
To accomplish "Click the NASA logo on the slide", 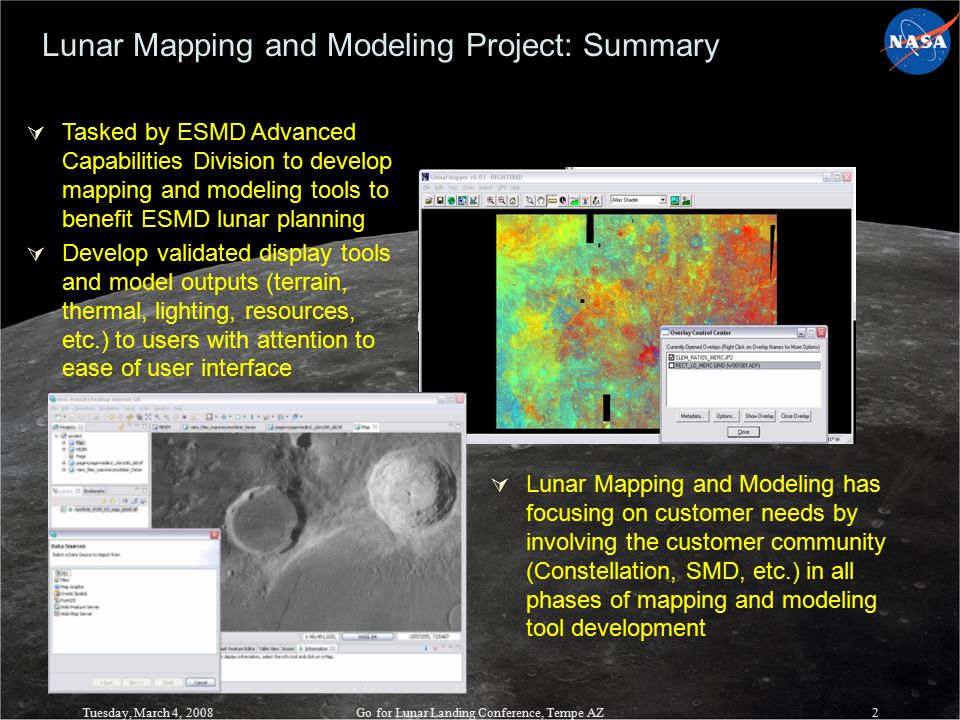I will 917,42.
